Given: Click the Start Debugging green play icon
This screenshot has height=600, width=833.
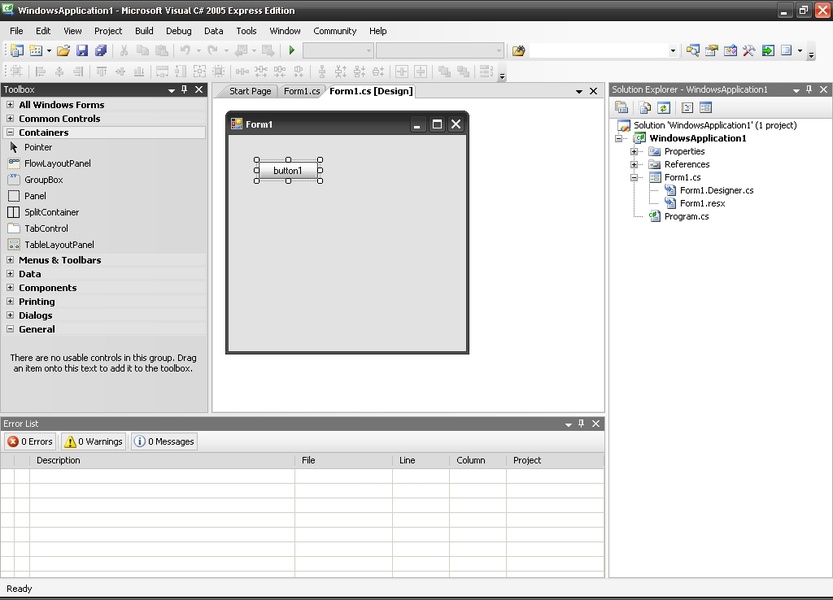Looking at the screenshot, I should tap(292, 50).
